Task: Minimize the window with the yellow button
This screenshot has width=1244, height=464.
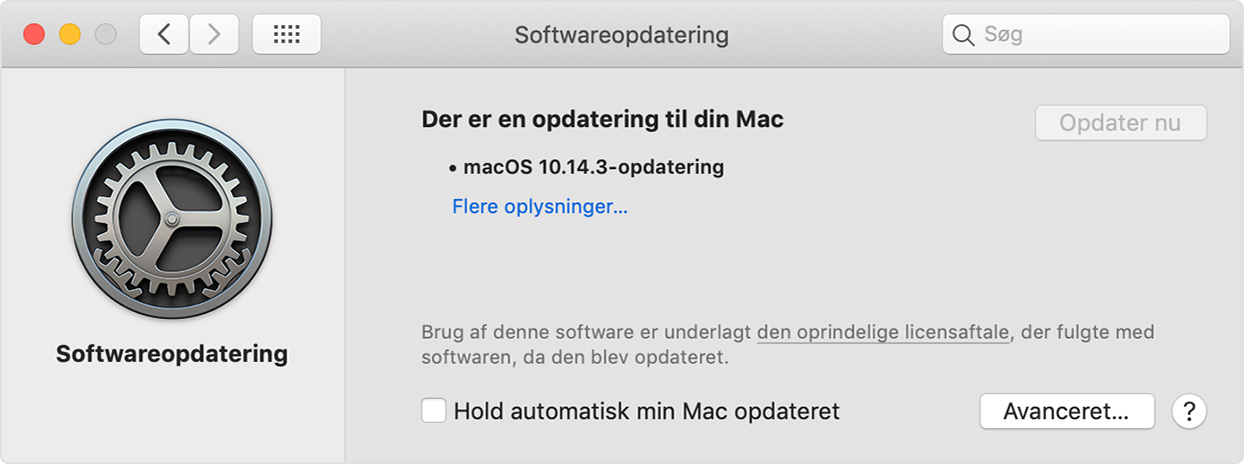Action: [x=70, y=35]
